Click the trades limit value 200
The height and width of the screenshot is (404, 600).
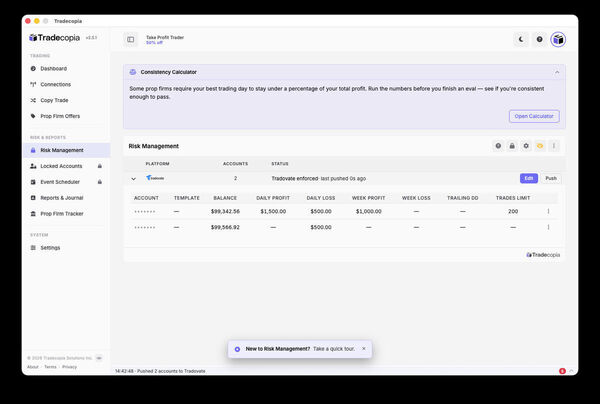(x=513, y=211)
